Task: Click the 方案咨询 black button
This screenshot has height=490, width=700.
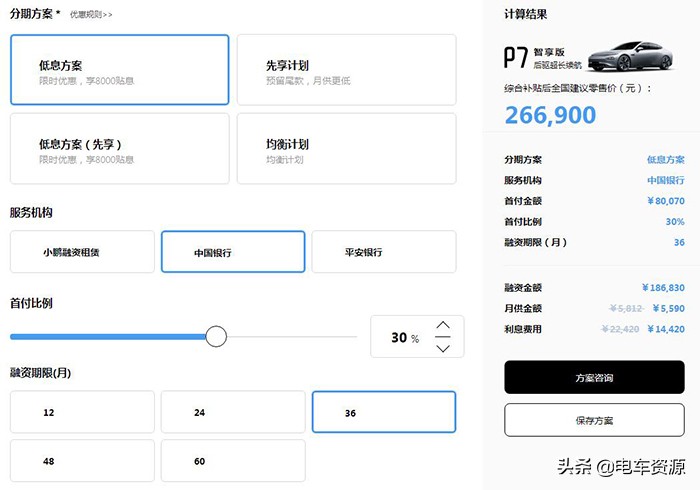Action: tap(594, 378)
